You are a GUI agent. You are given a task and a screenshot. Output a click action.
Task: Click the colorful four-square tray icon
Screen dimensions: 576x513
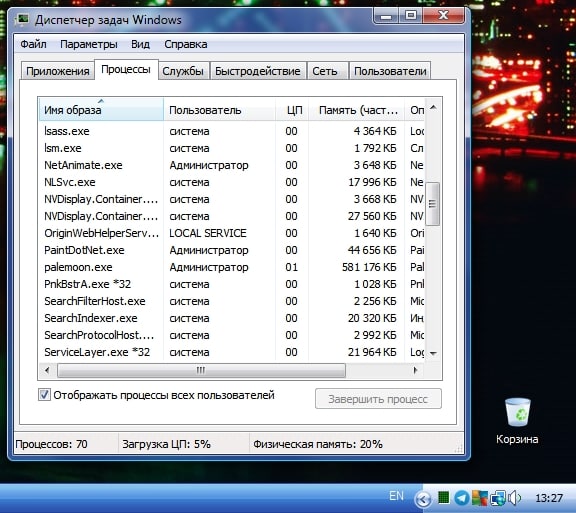[x=480, y=498]
